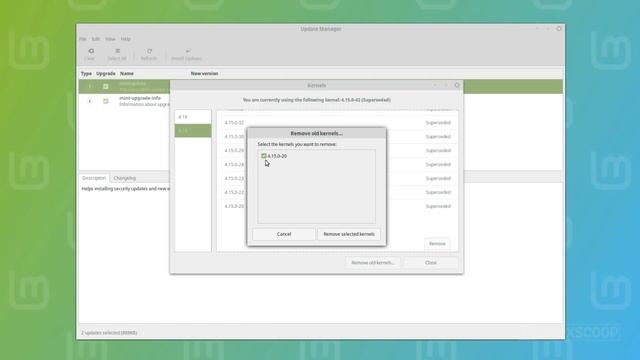Click the current kernel notice in the Kernels window
Viewport: 640px width, 360px height.
point(316,100)
